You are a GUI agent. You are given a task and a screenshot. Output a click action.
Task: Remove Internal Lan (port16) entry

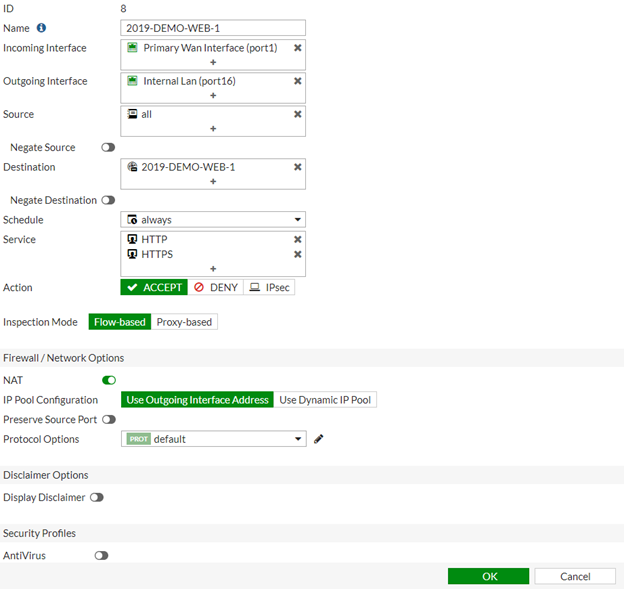[297, 81]
